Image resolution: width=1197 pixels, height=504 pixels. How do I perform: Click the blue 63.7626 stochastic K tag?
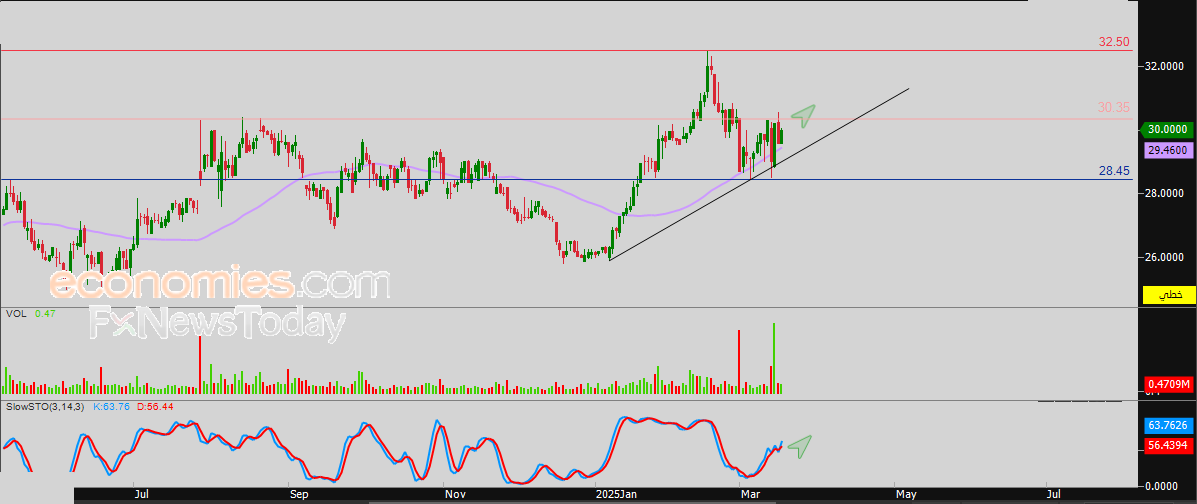1168,425
